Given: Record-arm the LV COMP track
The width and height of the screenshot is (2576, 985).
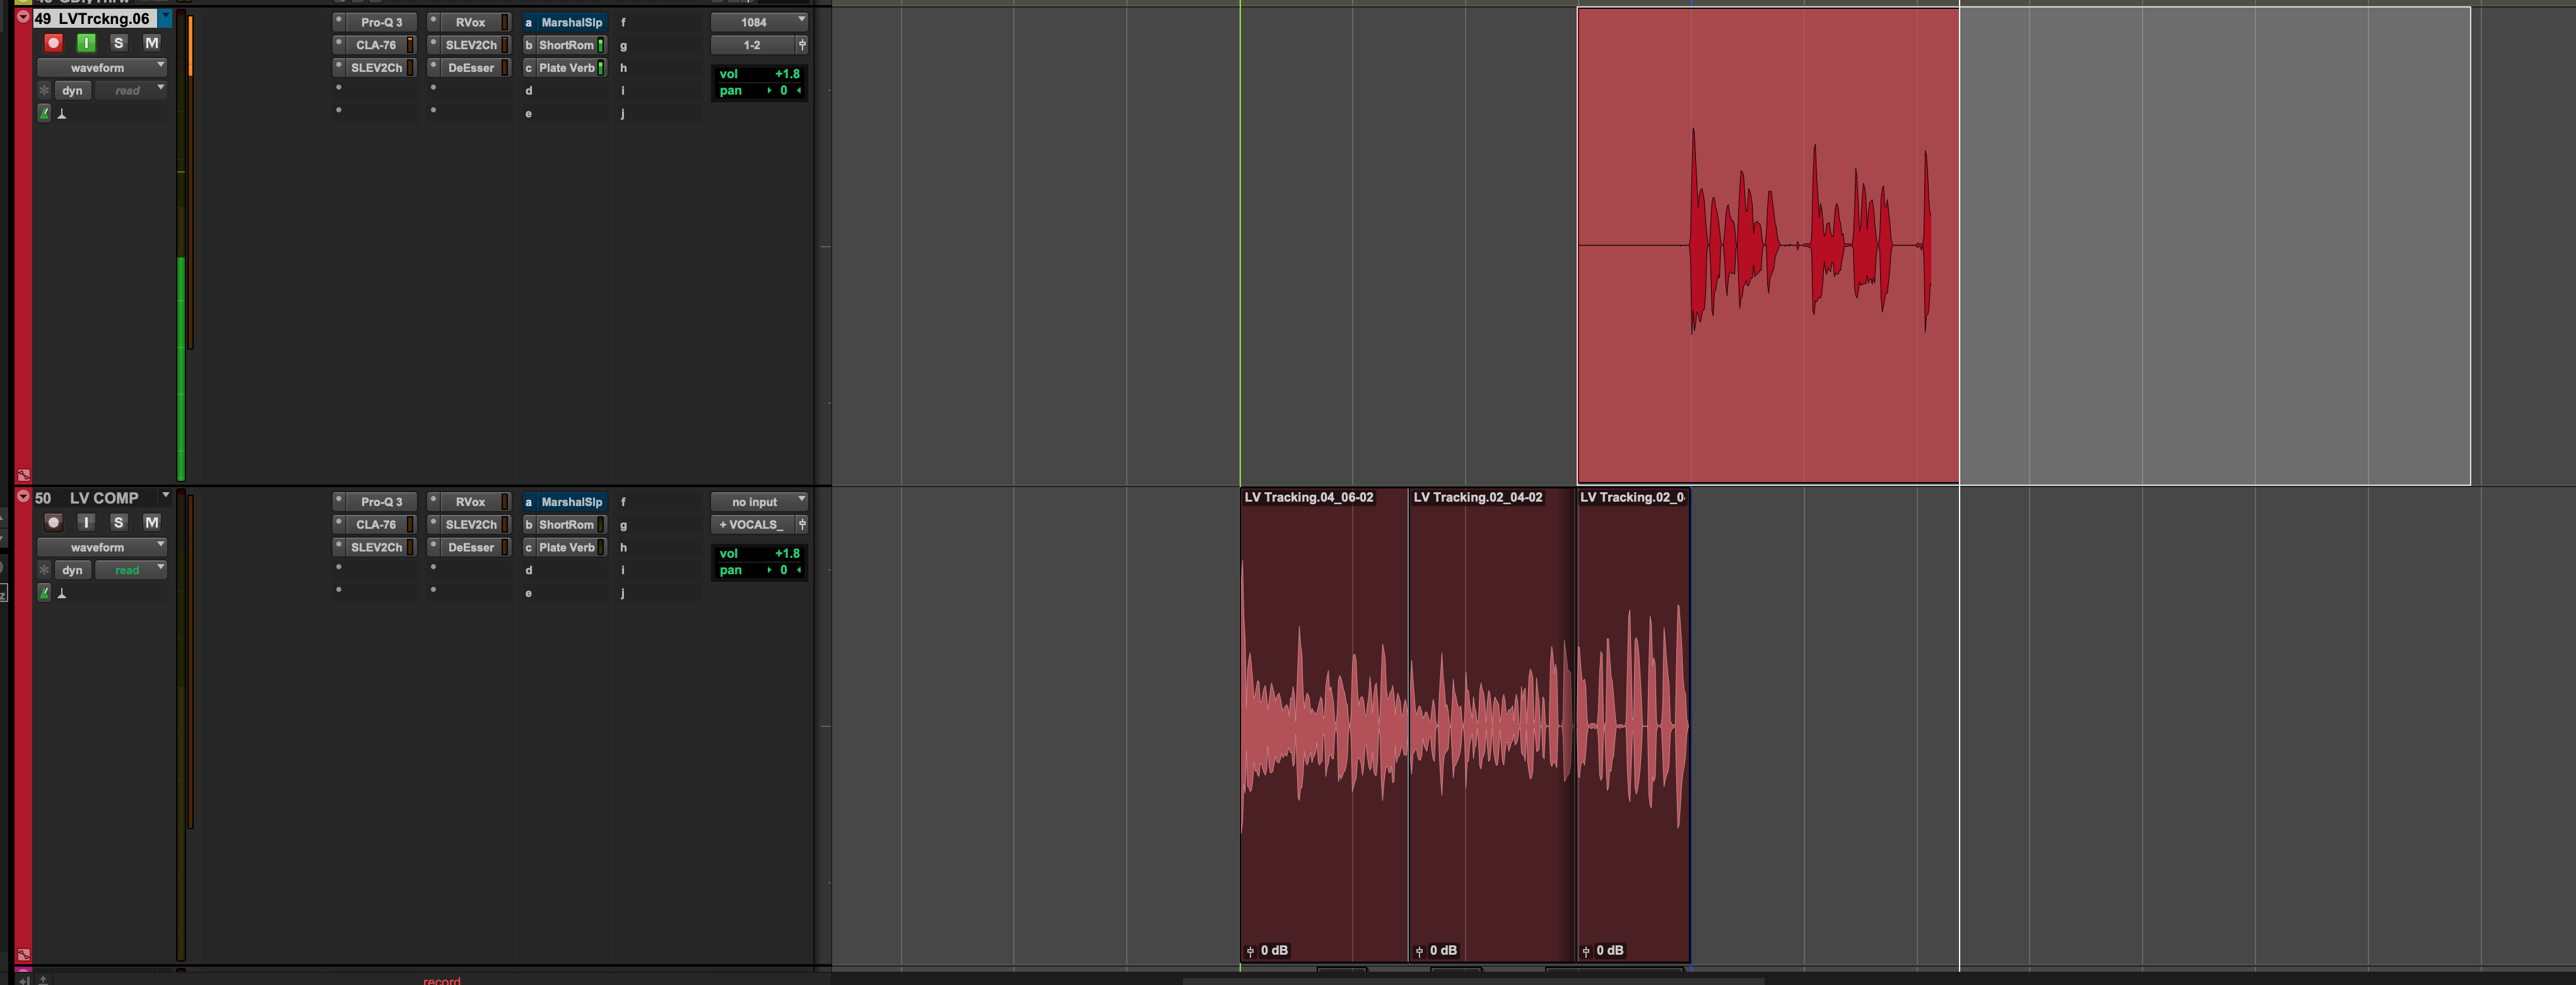Looking at the screenshot, I should point(54,522).
